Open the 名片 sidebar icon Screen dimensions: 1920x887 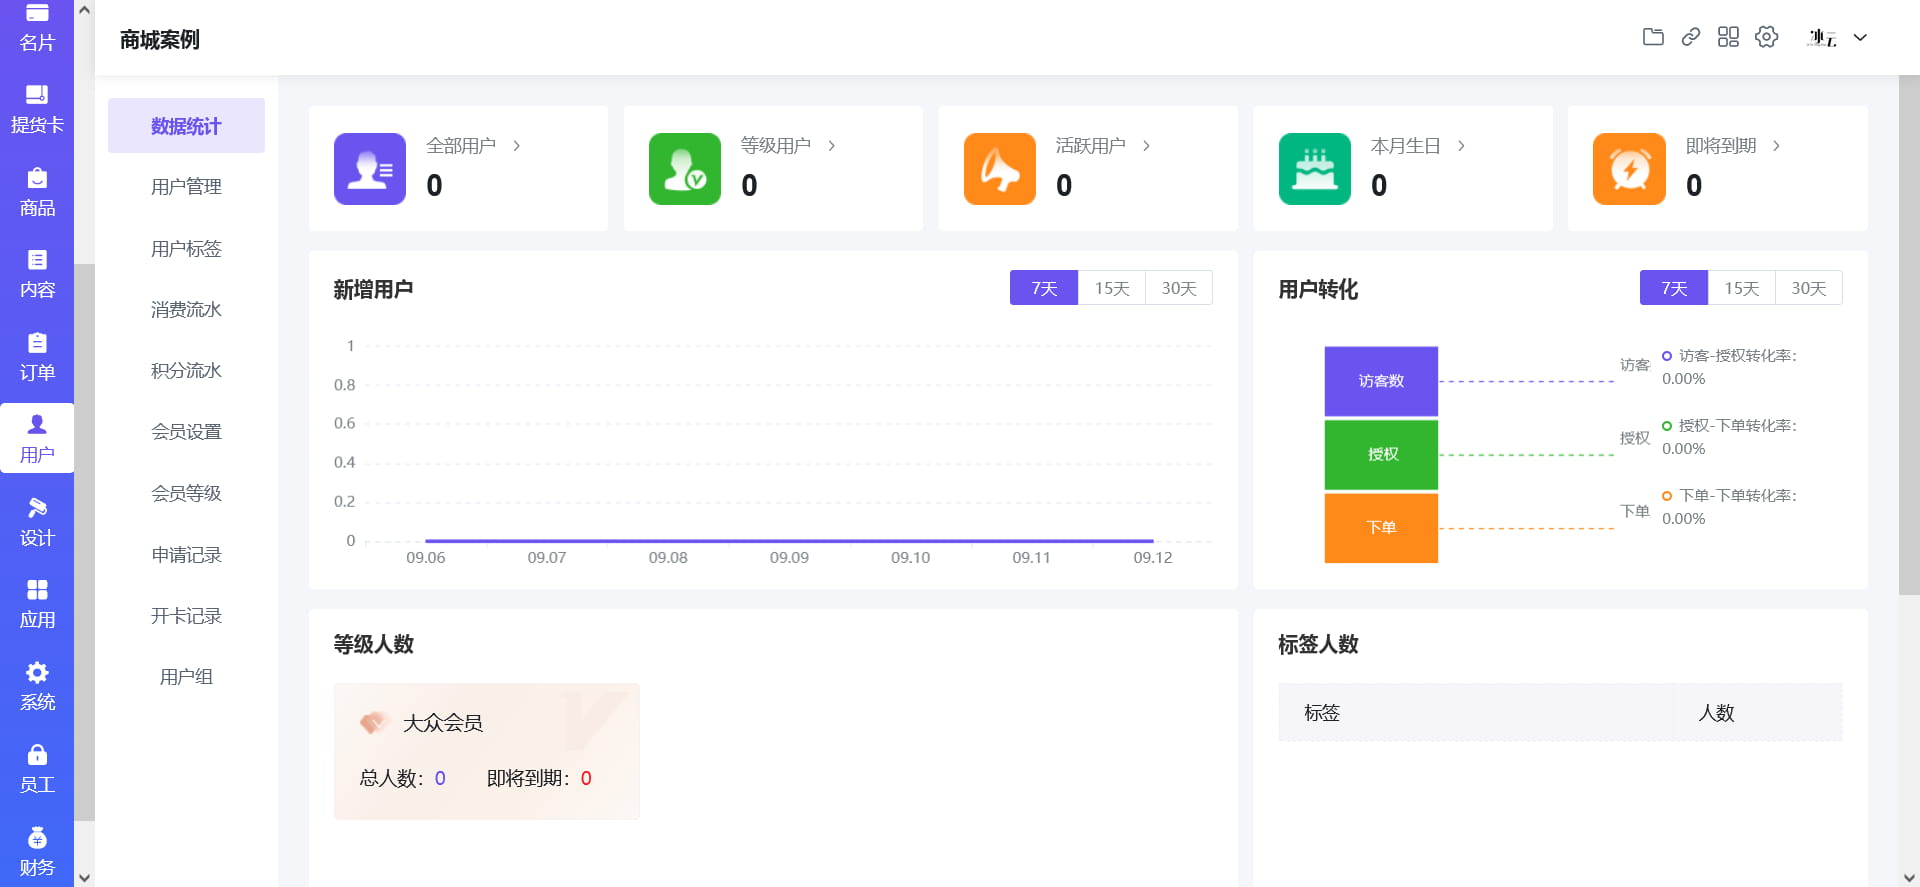pyautogui.click(x=37, y=28)
